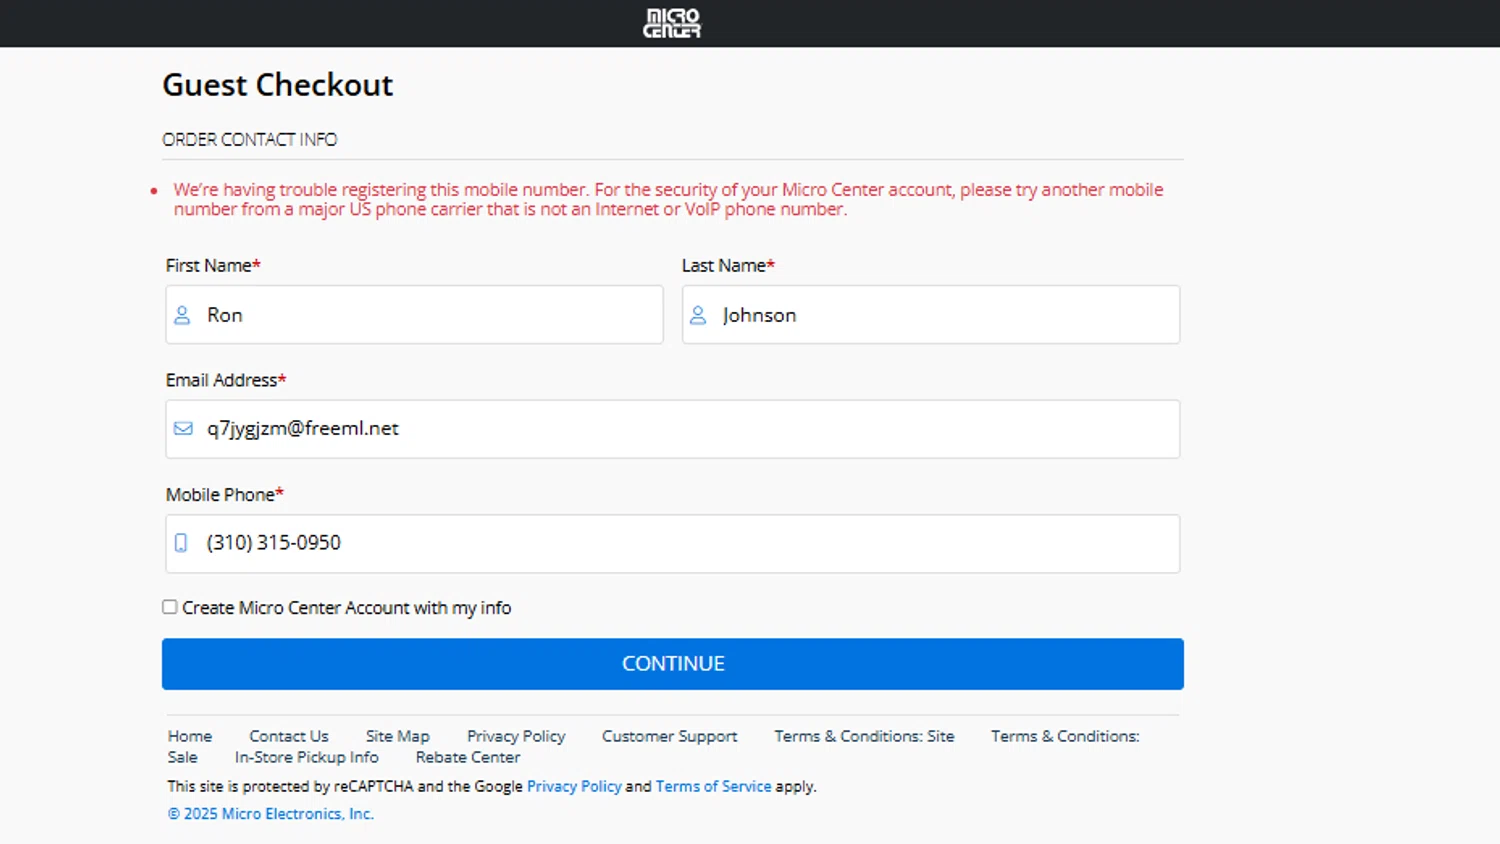The image size is (1500, 844).
Task: Visit the Customer Support link
Action: 669,736
